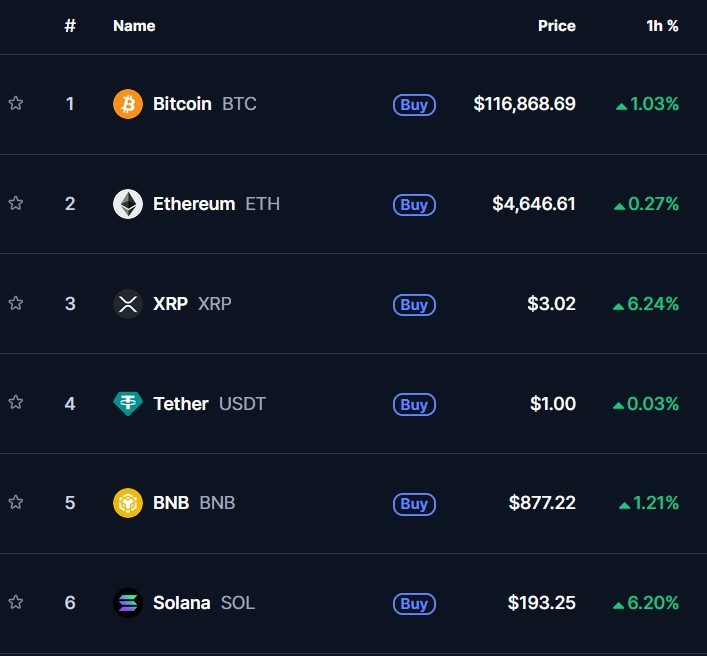Buy XRP using its Buy button
This screenshot has height=656, width=707.
(414, 305)
